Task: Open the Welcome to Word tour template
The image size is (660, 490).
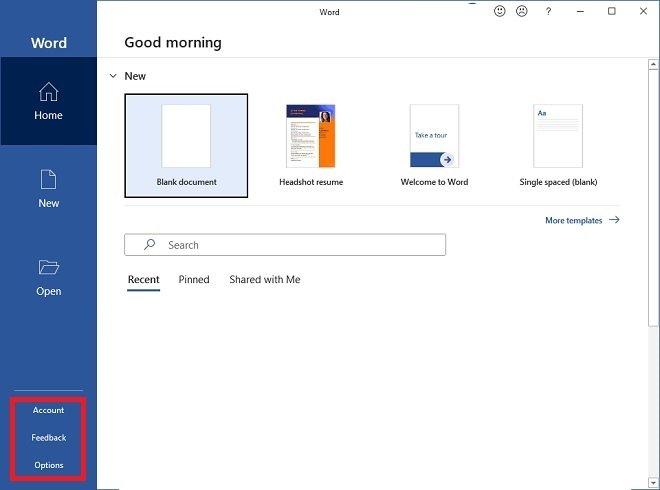Action: click(434, 145)
